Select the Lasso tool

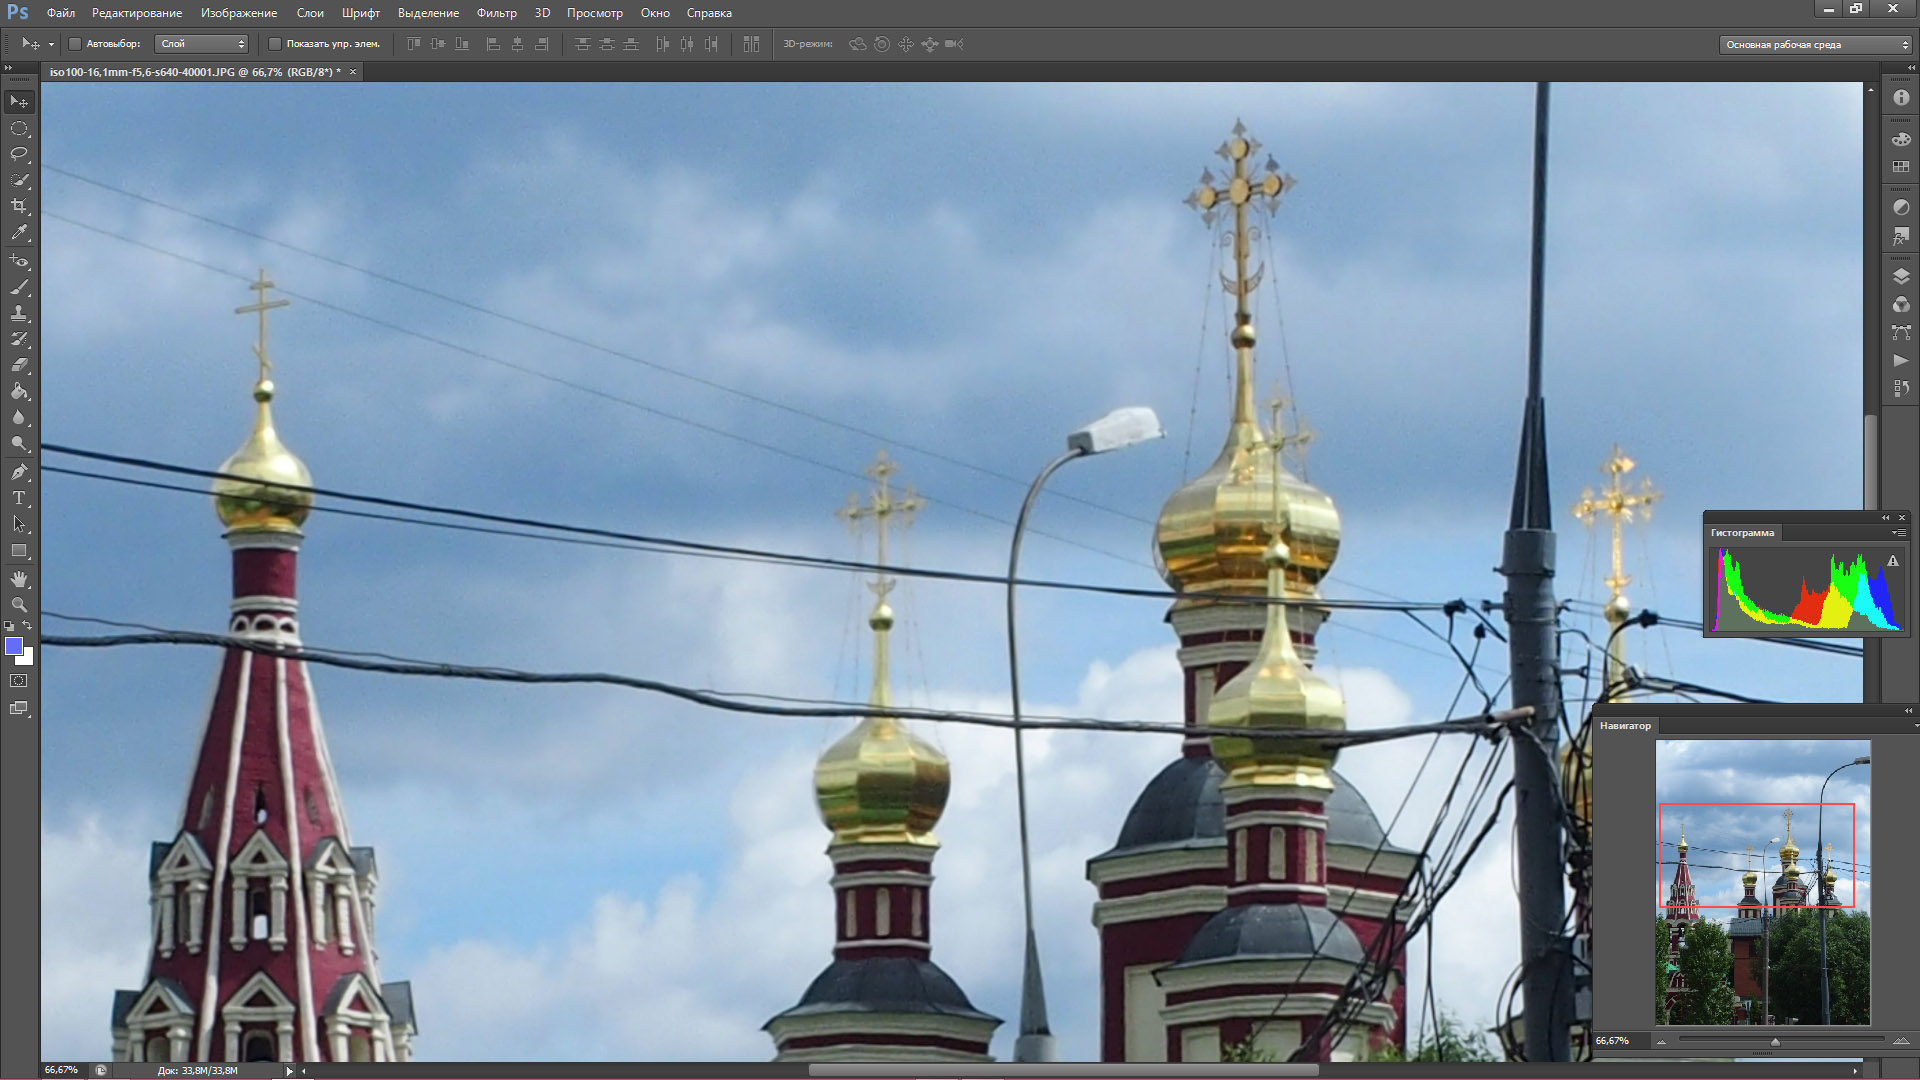tap(19, 154)
